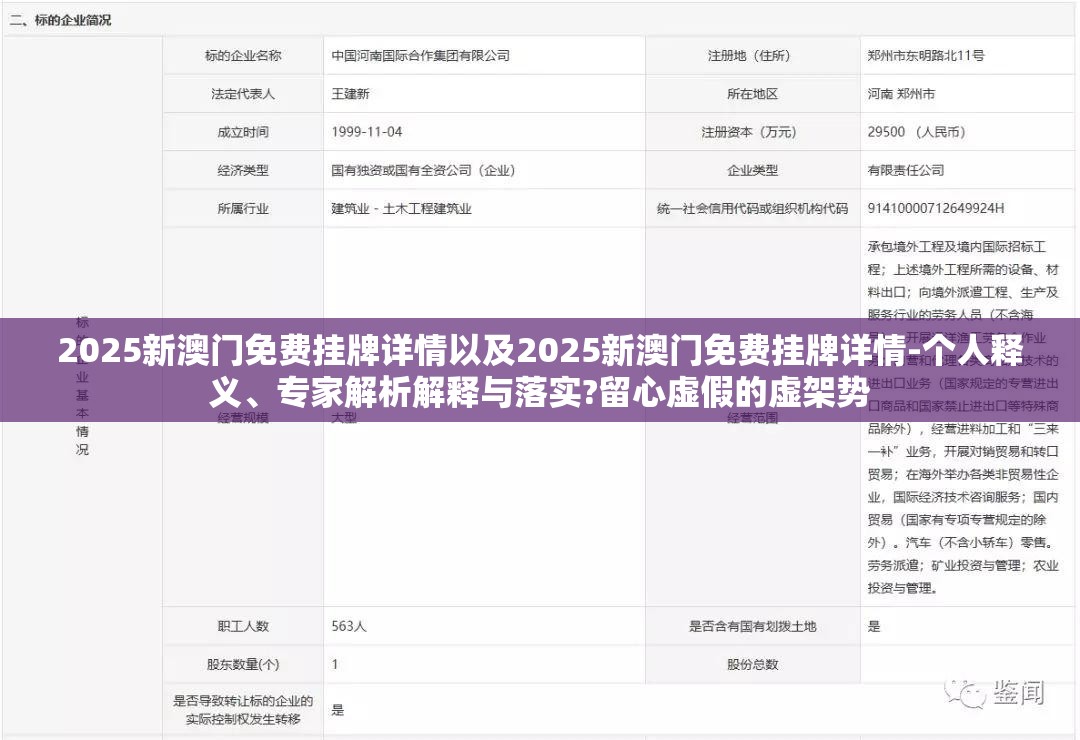The image size is (1080, 740).
Task: Select the shareholder count 1
Action: coord(335,664)
